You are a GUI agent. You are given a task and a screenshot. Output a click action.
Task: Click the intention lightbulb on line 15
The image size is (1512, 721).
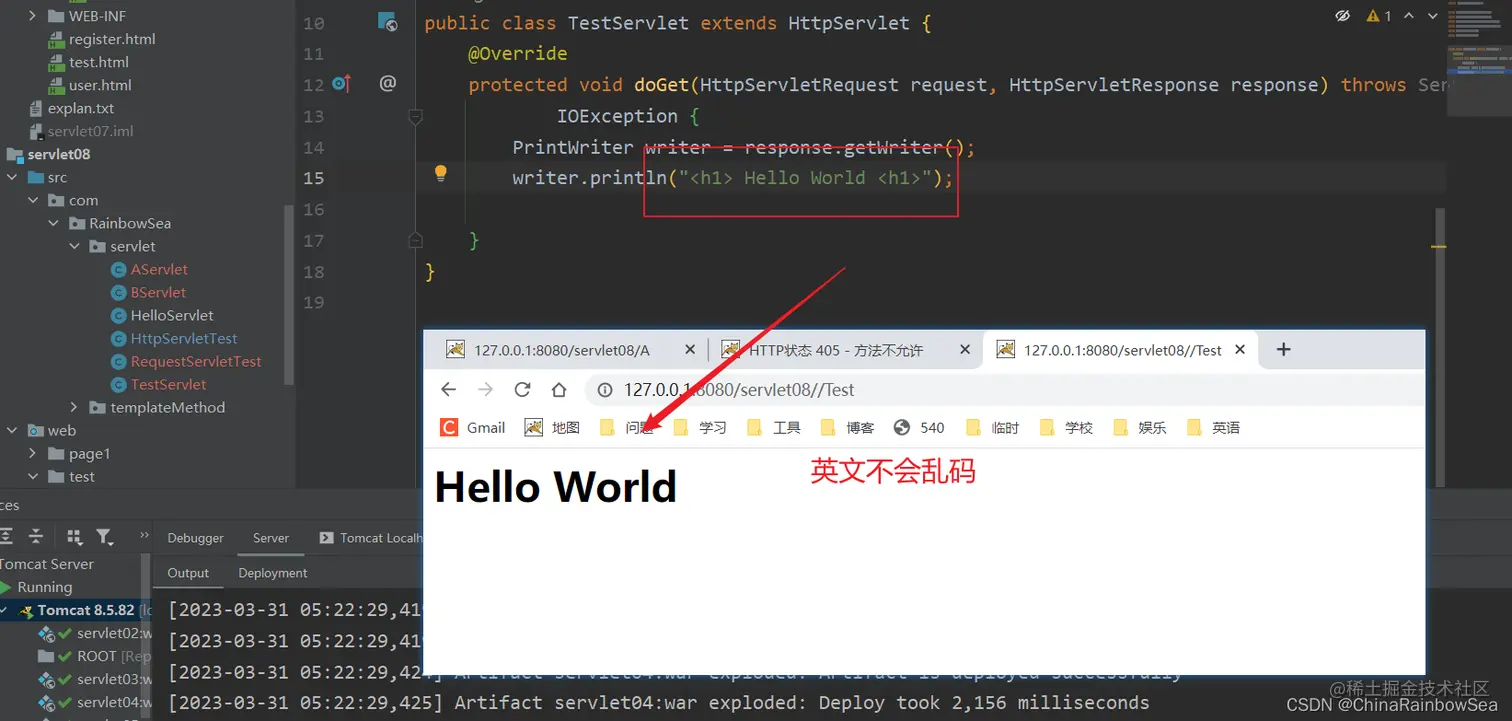[440, 174]
